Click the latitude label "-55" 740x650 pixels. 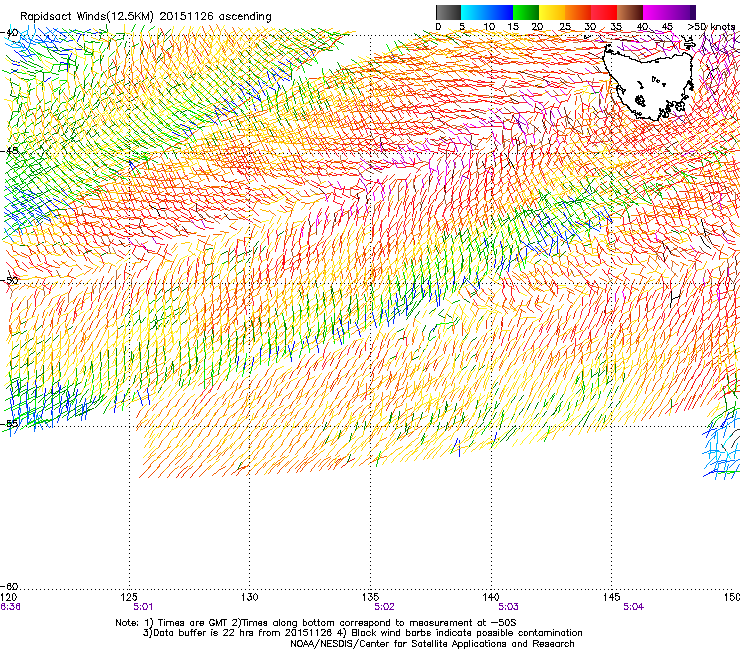click(10, 424)
